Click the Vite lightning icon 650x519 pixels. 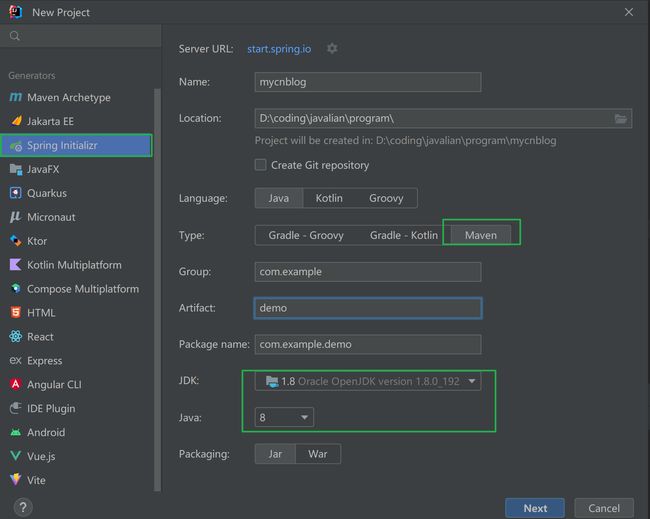(15, 480)
